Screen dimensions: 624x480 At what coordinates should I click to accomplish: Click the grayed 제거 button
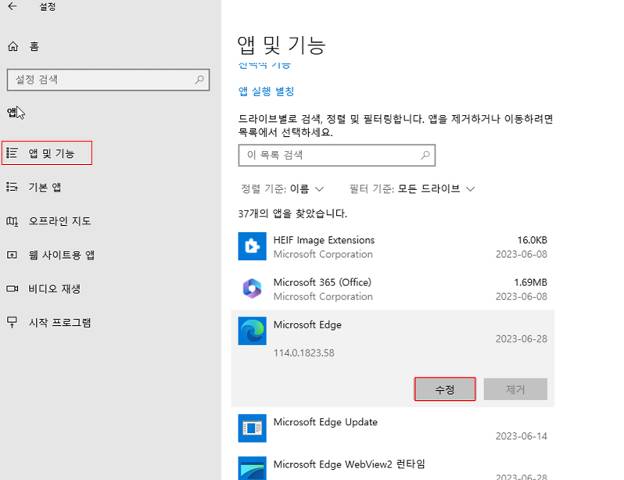(515, 389)
